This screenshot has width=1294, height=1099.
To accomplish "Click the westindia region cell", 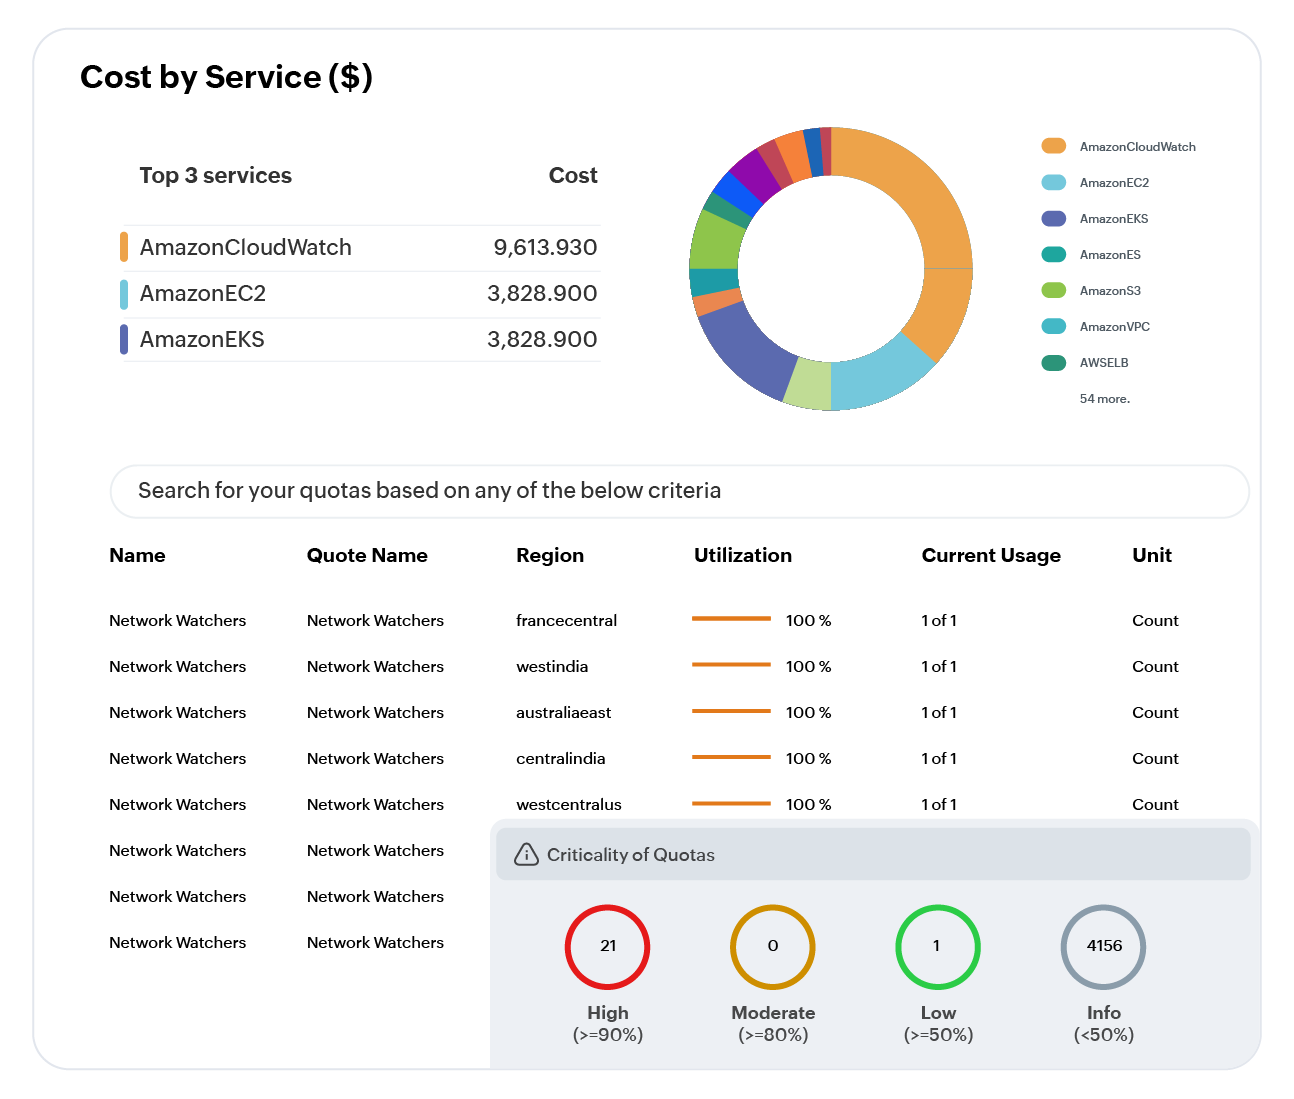I will (x=552, y=666).
